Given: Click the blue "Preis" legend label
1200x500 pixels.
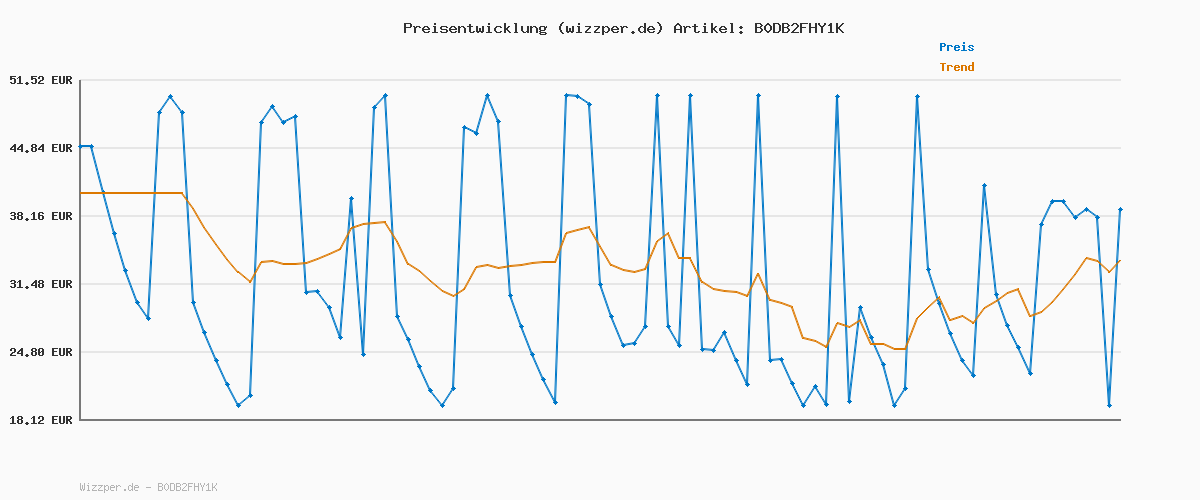Looking at the screenshot, I should 956,47.
